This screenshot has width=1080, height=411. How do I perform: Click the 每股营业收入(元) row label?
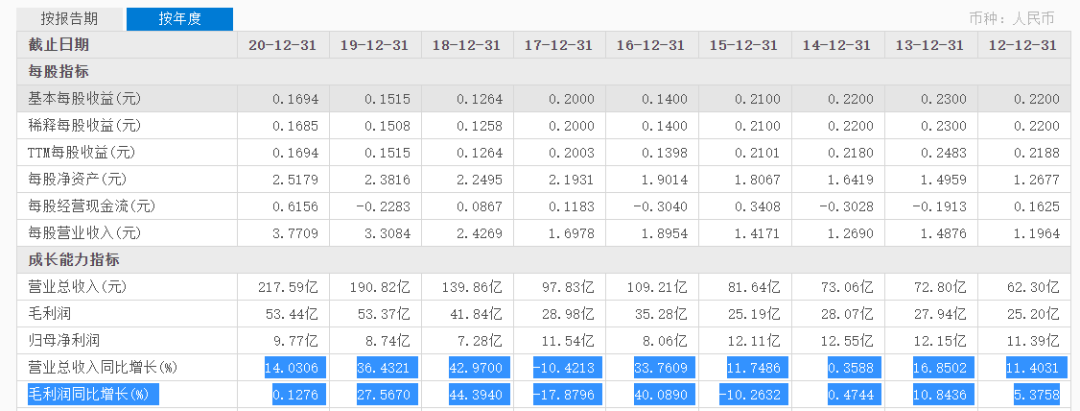84,233
